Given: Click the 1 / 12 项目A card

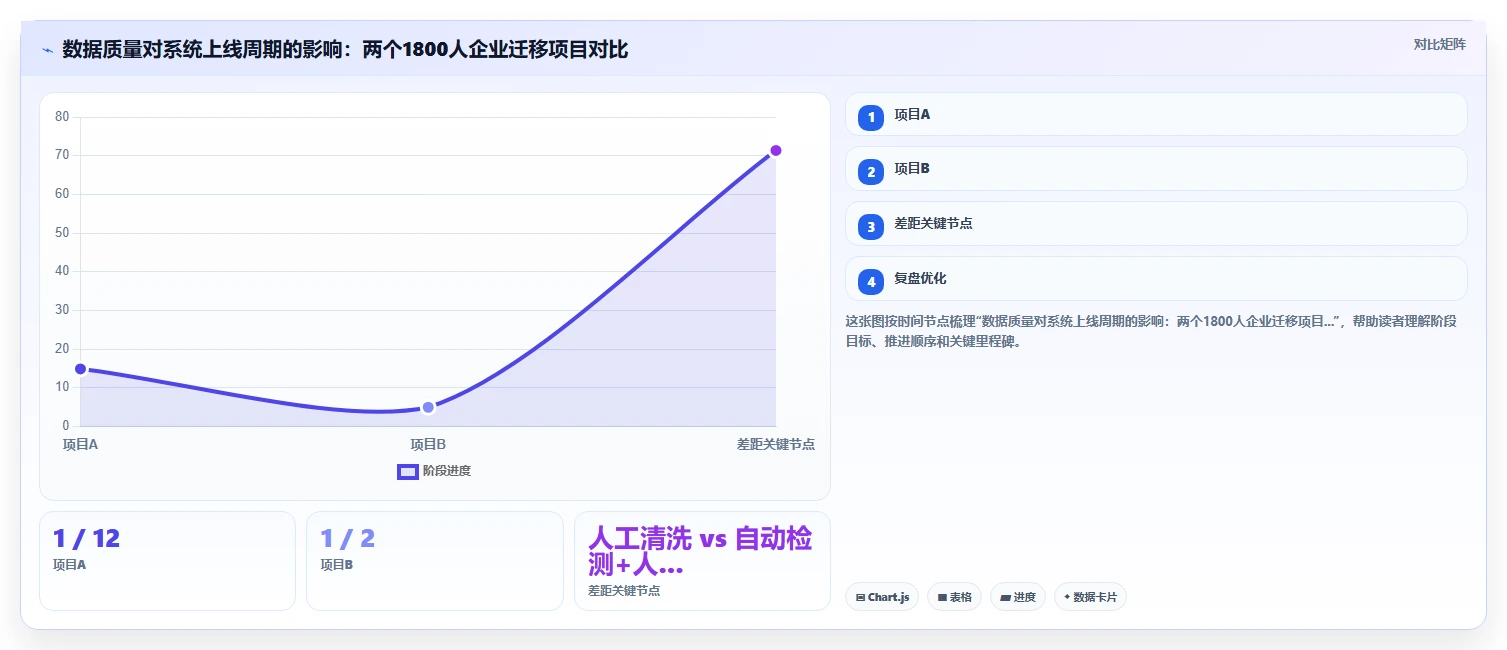Looking at the screenshot, I should tap(167, 560).
